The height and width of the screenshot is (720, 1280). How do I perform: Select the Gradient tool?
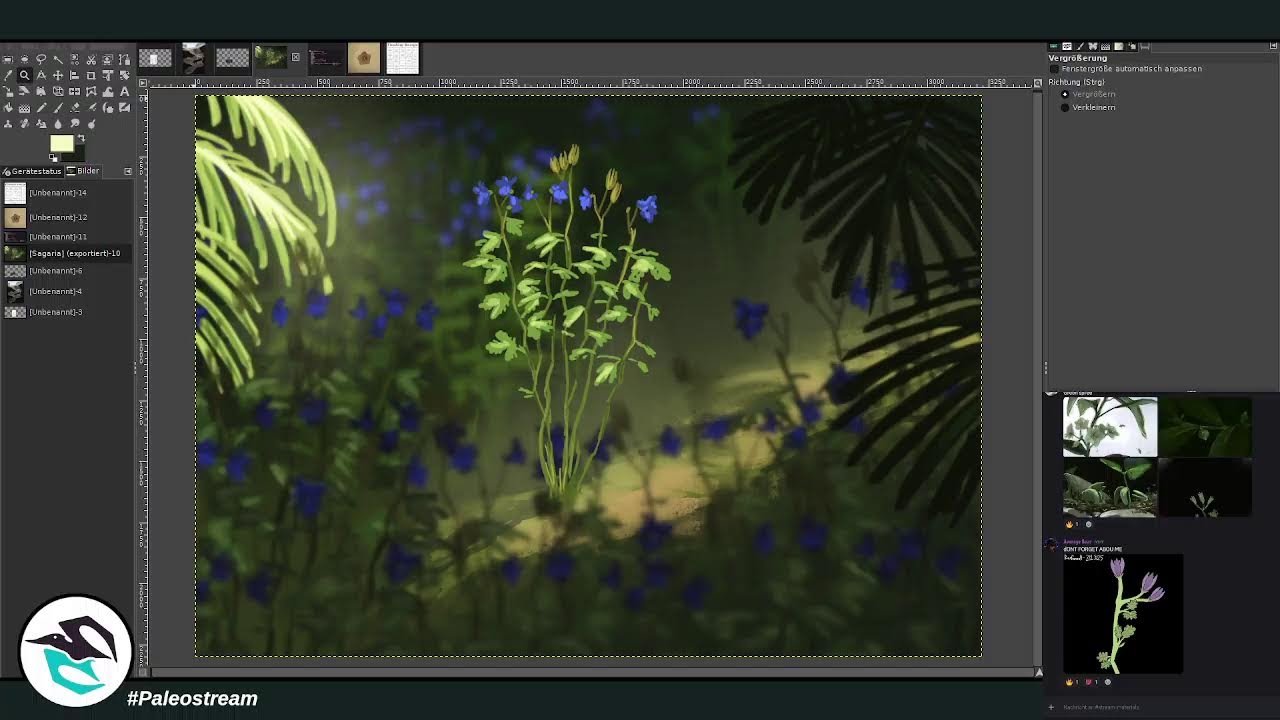click(x=24, y=108)
